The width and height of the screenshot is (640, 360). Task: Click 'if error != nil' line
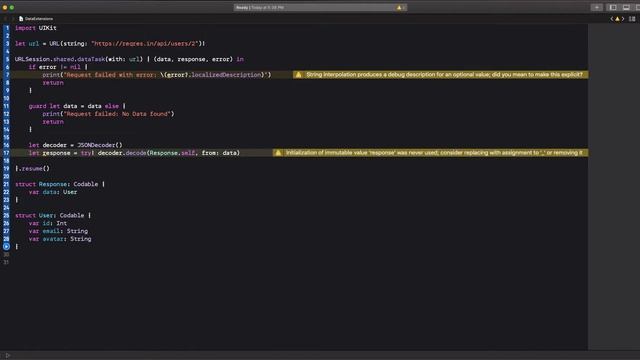[58, 67]
